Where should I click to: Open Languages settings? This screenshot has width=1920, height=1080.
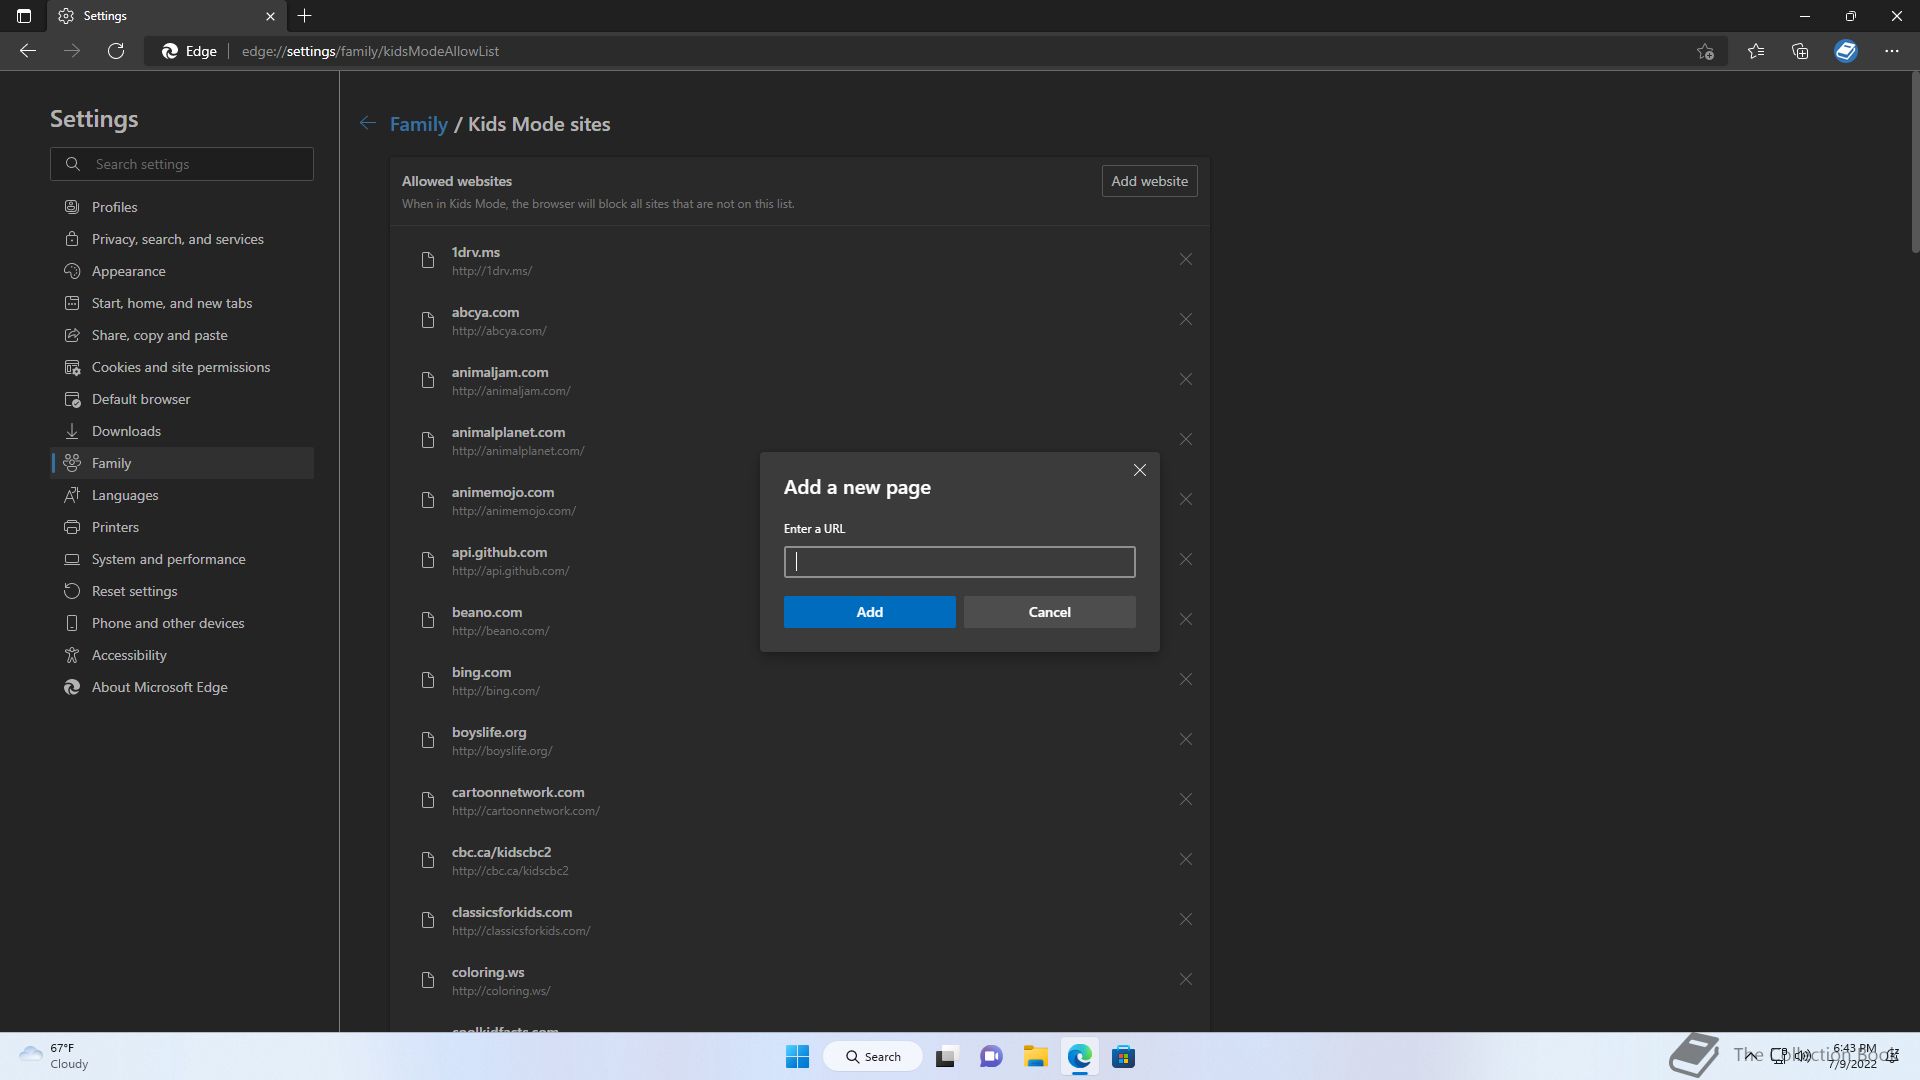[182, 495]
